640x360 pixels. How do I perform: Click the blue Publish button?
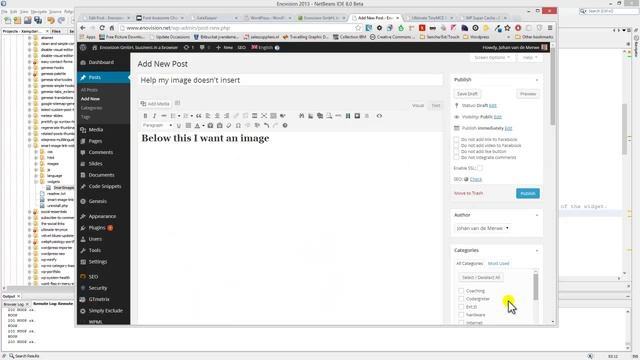pos(528,193)
